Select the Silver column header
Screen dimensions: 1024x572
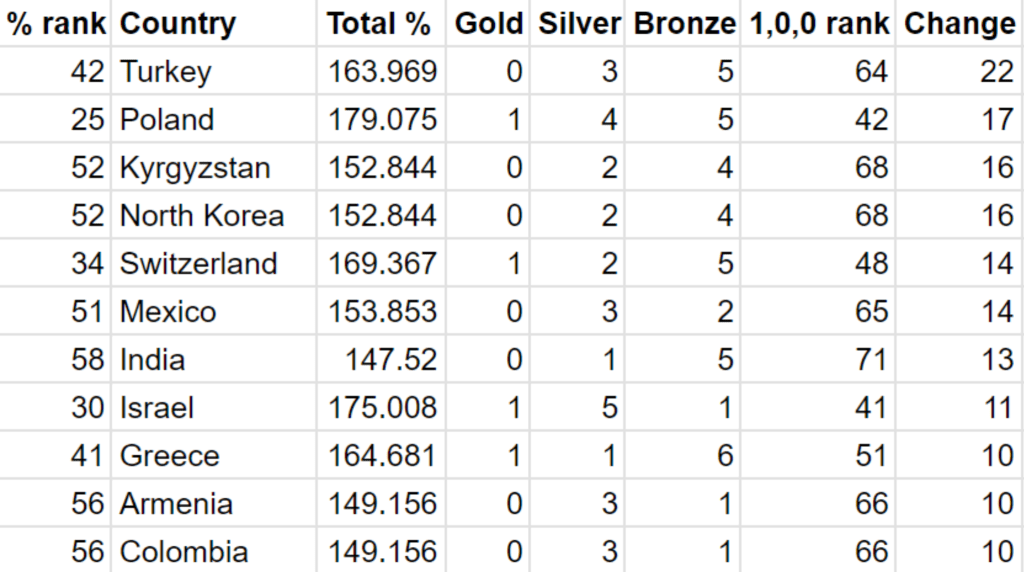[579, 24]
